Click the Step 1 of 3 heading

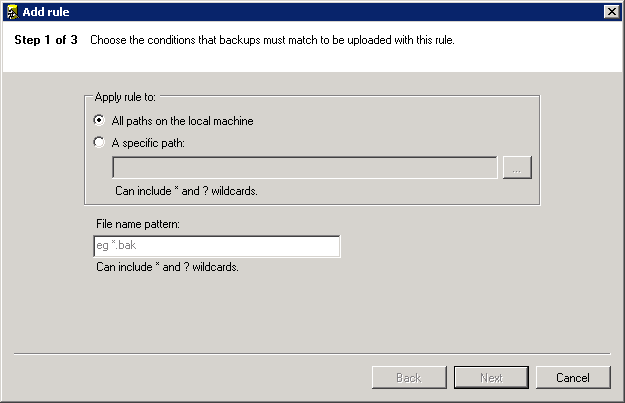[x=46, y=41]
